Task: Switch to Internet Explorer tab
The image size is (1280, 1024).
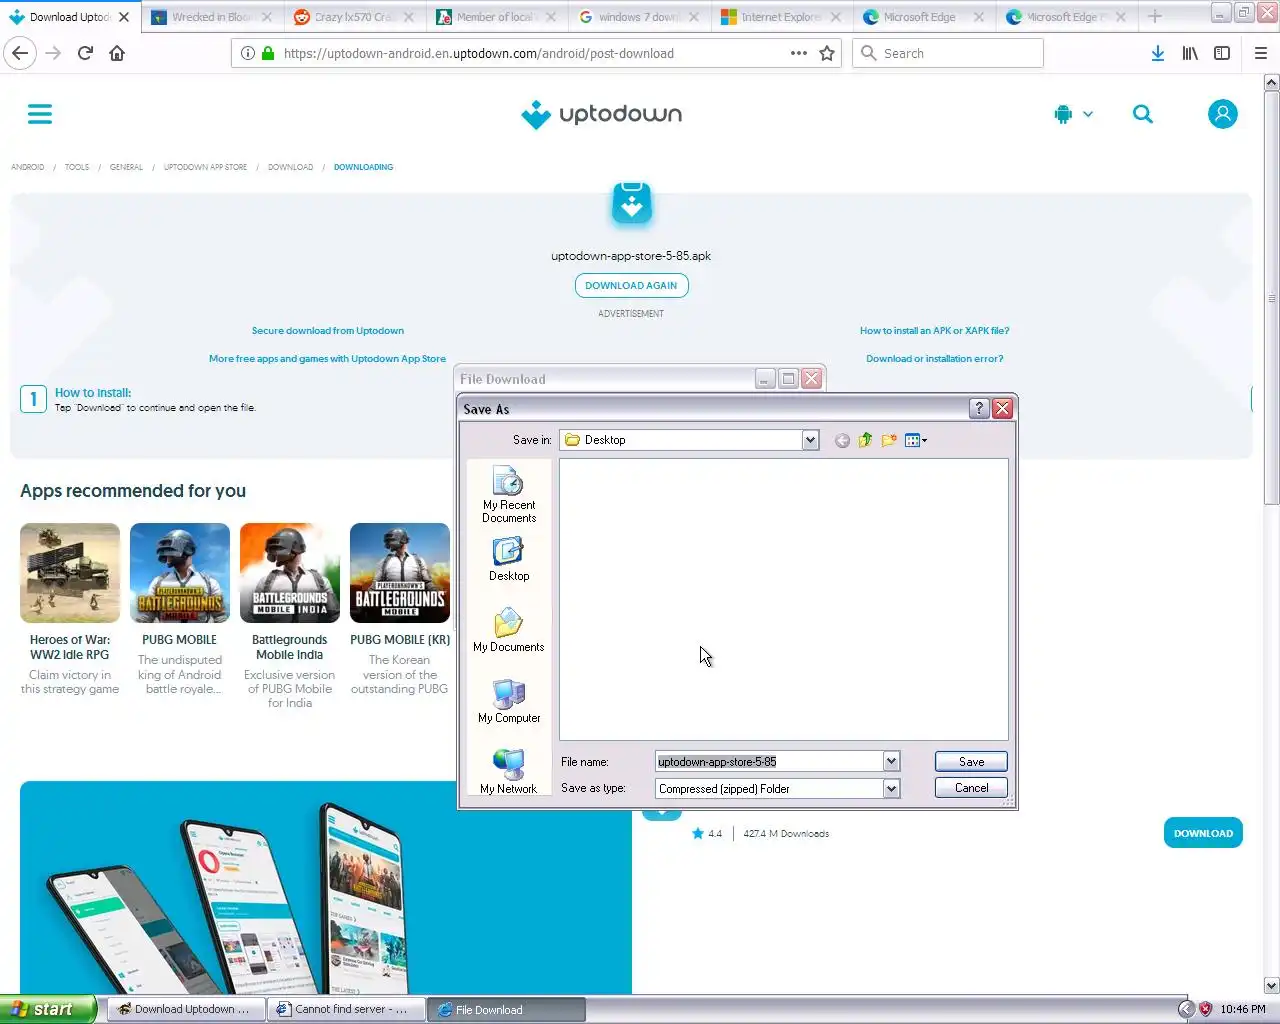Action: (780, 17)
